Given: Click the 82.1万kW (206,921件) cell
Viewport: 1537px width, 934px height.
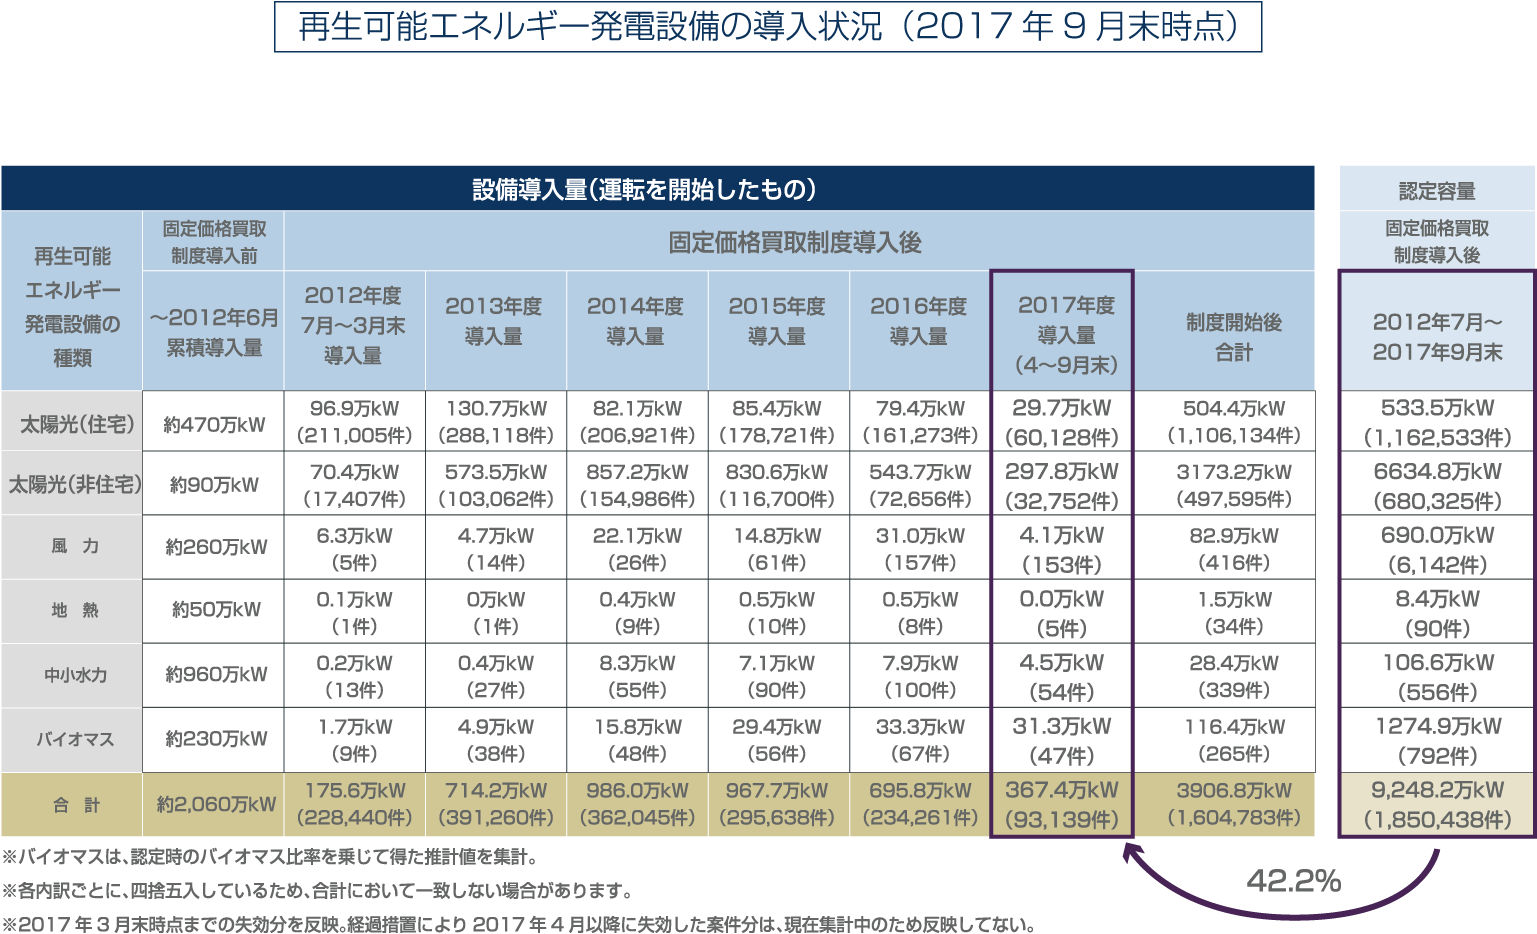Looking at the screenshot, I should pyautogui.click(x=637, y=422).
